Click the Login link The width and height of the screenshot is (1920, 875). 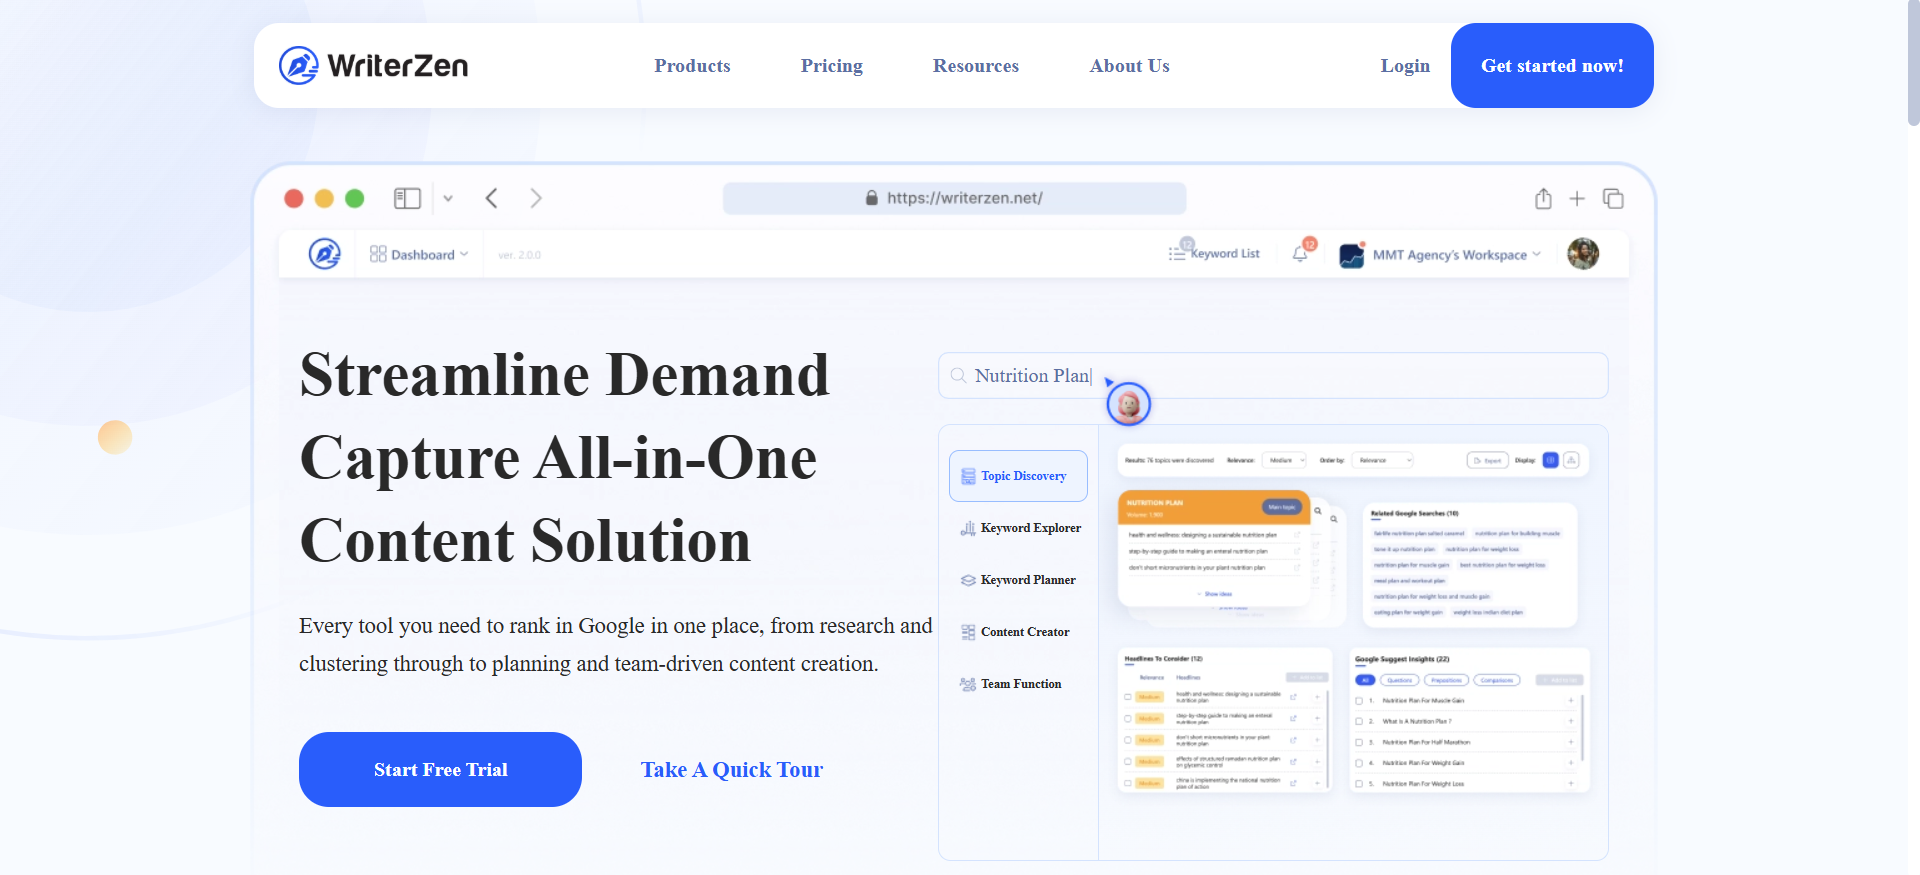[x=1405, y=66]
